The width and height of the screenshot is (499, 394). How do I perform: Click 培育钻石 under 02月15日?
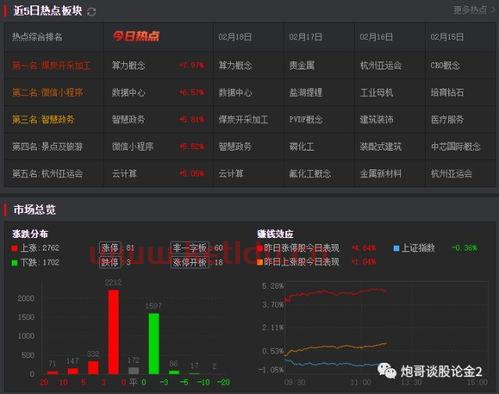[x=447, y=92]
